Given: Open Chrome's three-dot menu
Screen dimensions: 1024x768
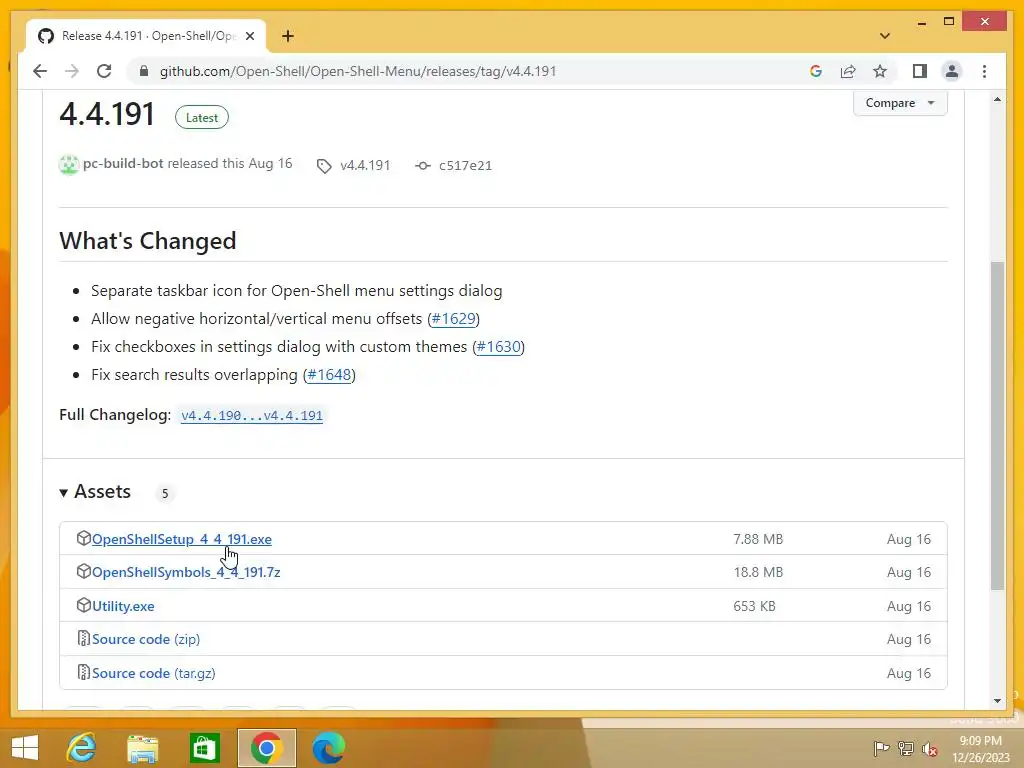Looking at the screenshot, I should click(x=984, y=71).
